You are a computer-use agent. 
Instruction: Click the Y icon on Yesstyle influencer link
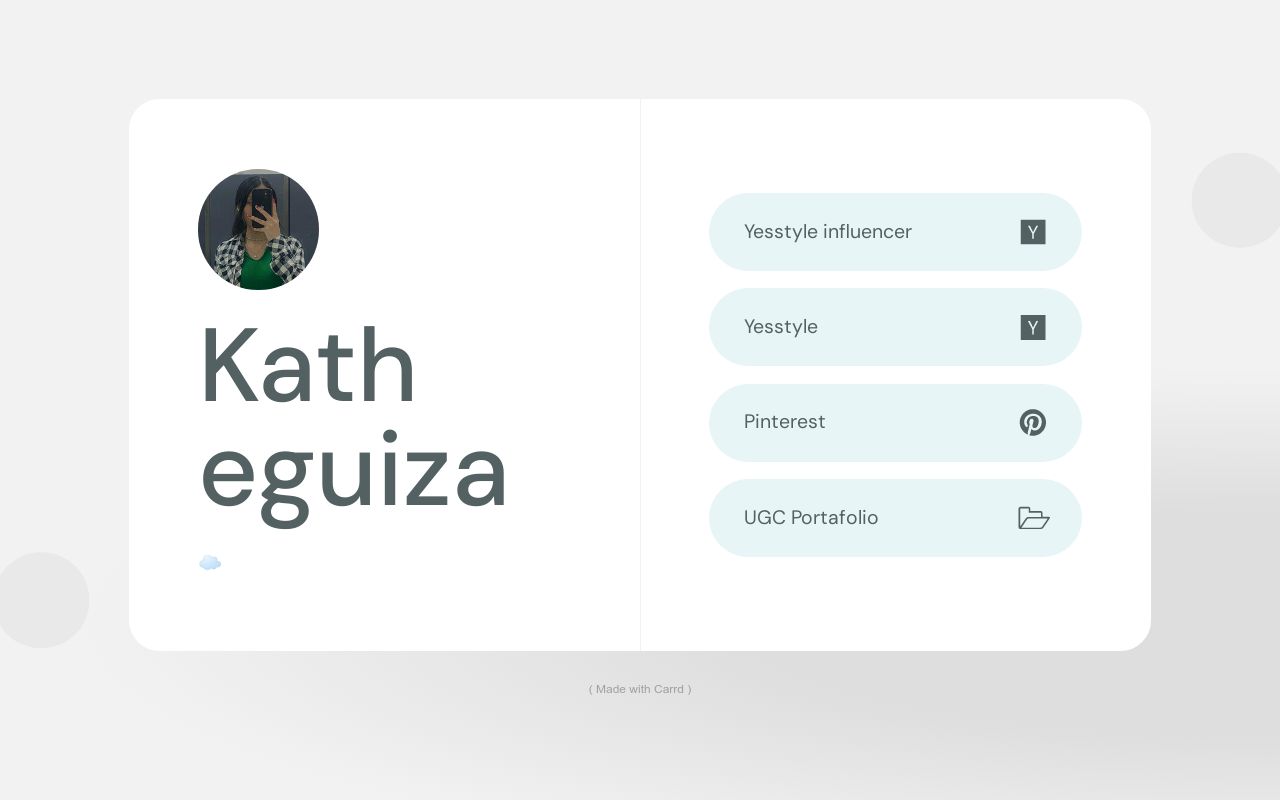click(x=1033, y=232)
